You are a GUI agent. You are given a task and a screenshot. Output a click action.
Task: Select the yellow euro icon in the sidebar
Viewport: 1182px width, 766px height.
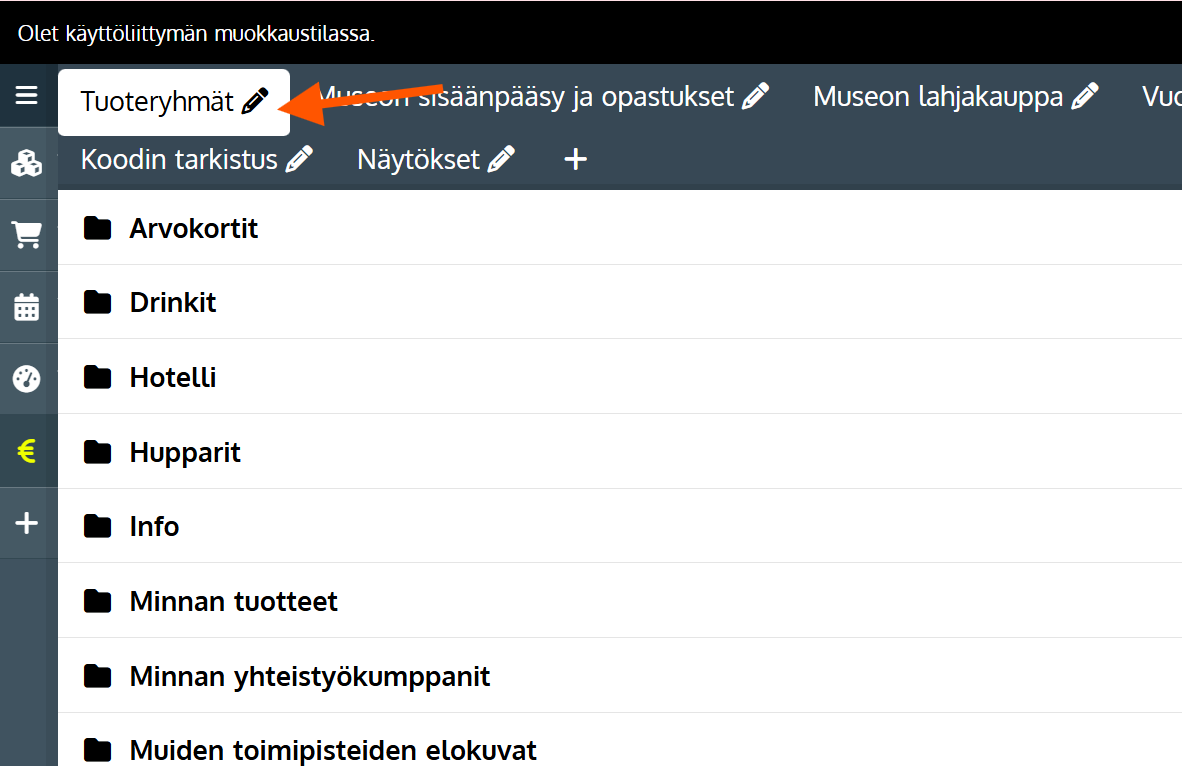(27, 452)
